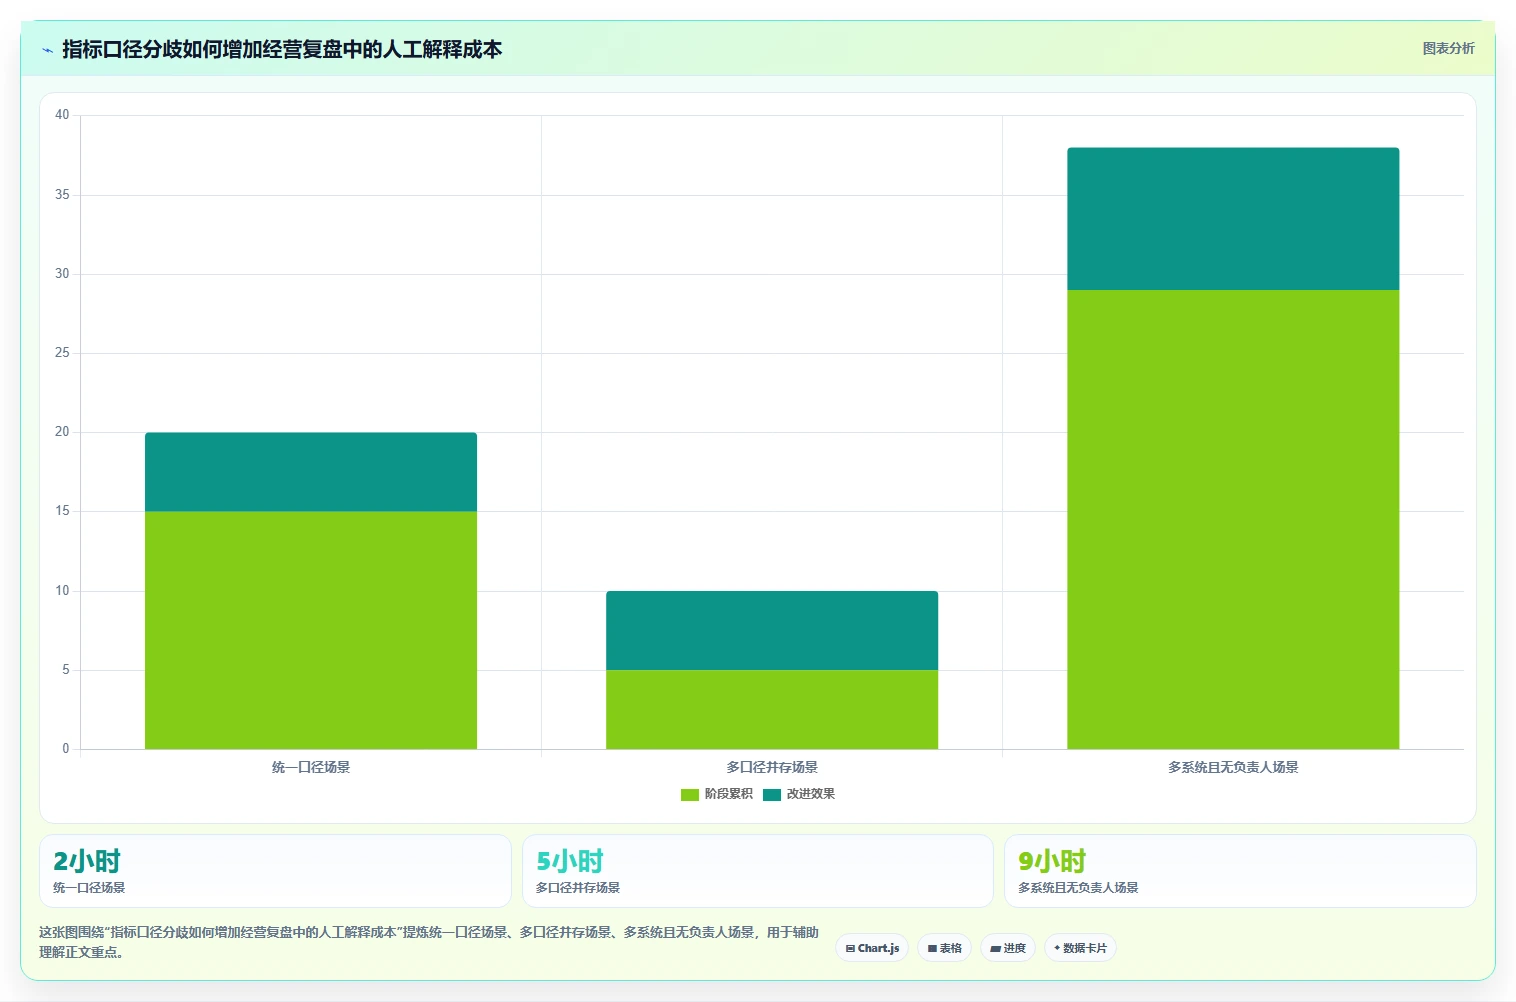Click the 统一口径场景 x-axis label
This screenshot has height=1002, width=1516.
click(x=311, y=767)
